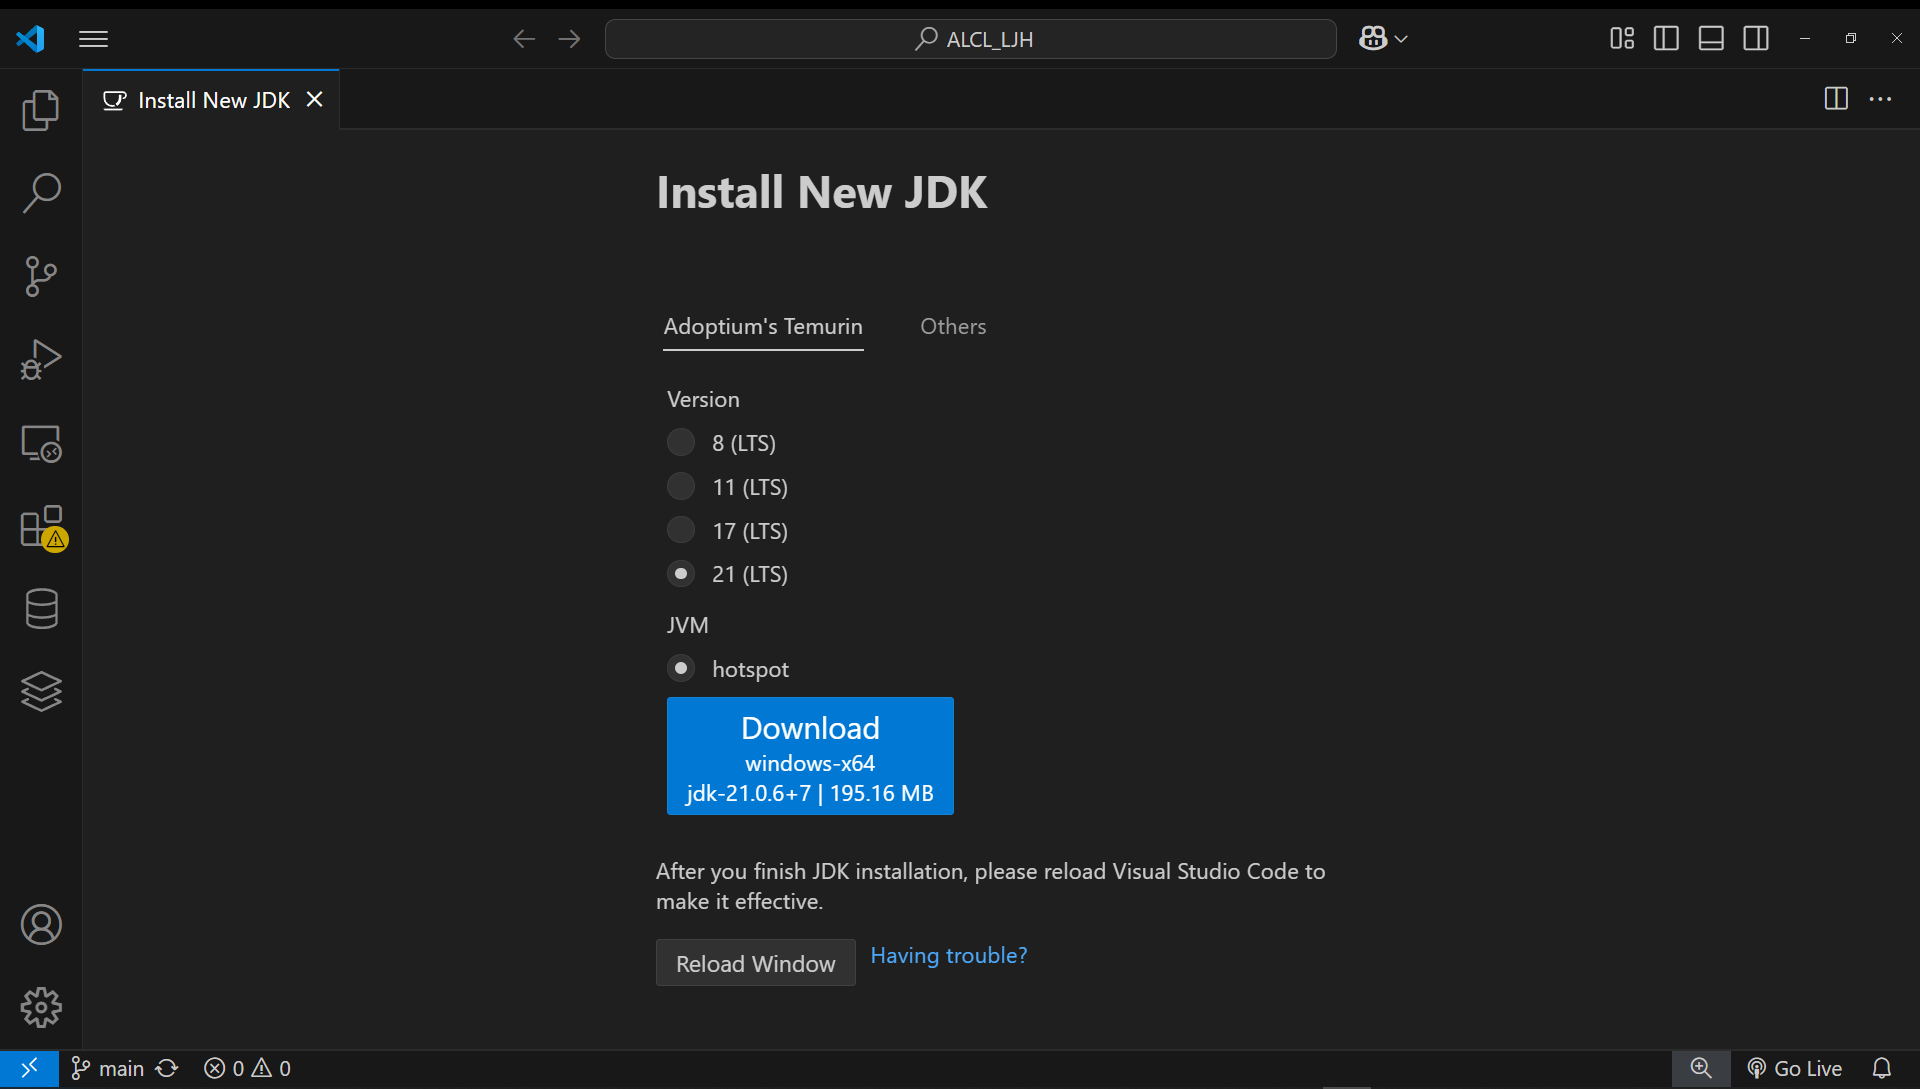Click the main branch in status bar

click(x=108, y=1068)
